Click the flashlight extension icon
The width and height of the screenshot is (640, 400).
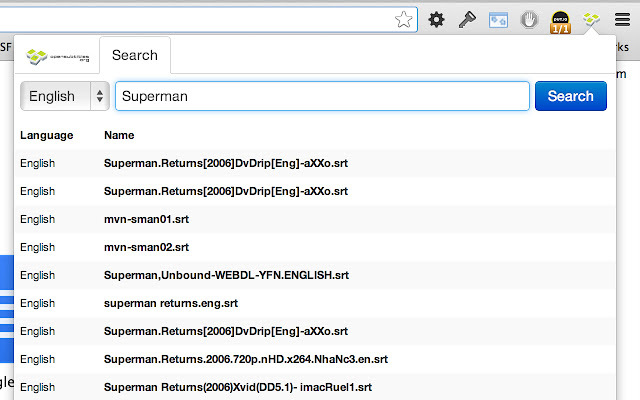point(467,19)
